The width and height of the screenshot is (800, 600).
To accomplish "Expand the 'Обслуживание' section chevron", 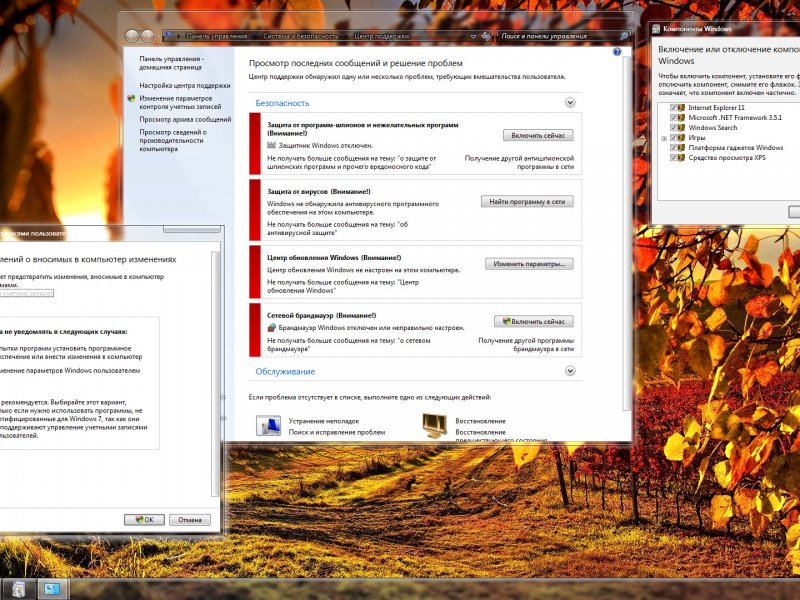I will pos(570,371).
